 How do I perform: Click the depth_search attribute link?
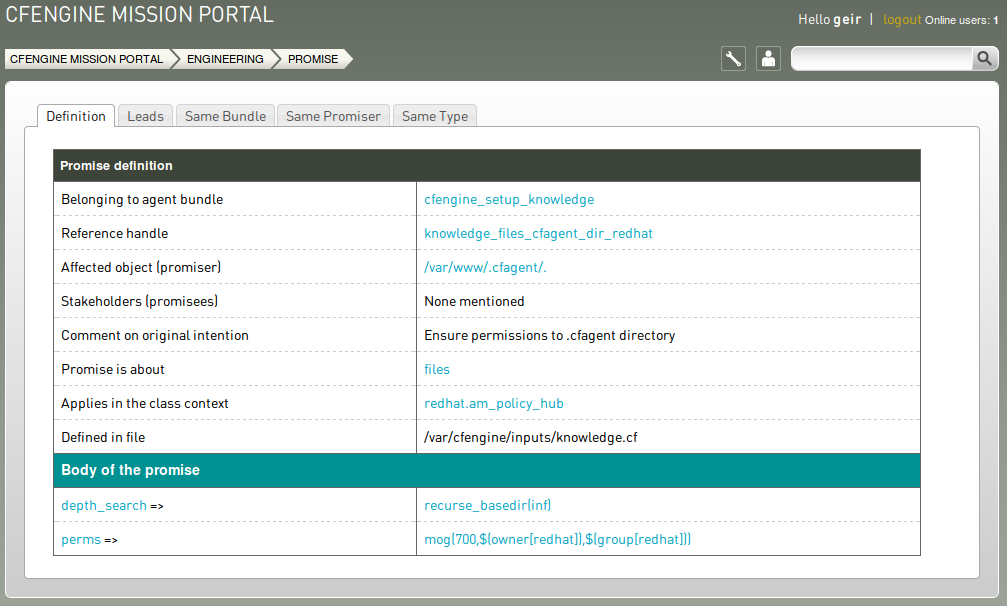coord(104,506)
